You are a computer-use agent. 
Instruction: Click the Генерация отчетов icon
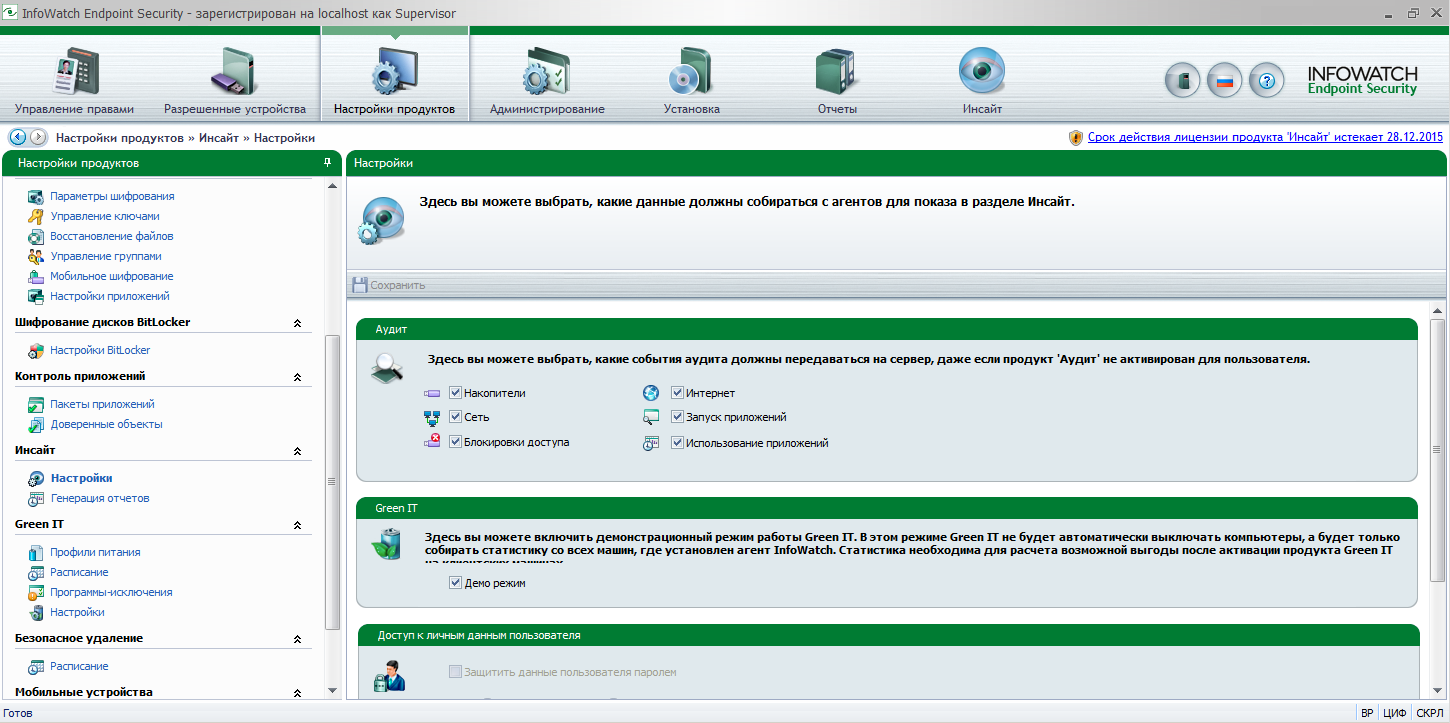(36, 499)
